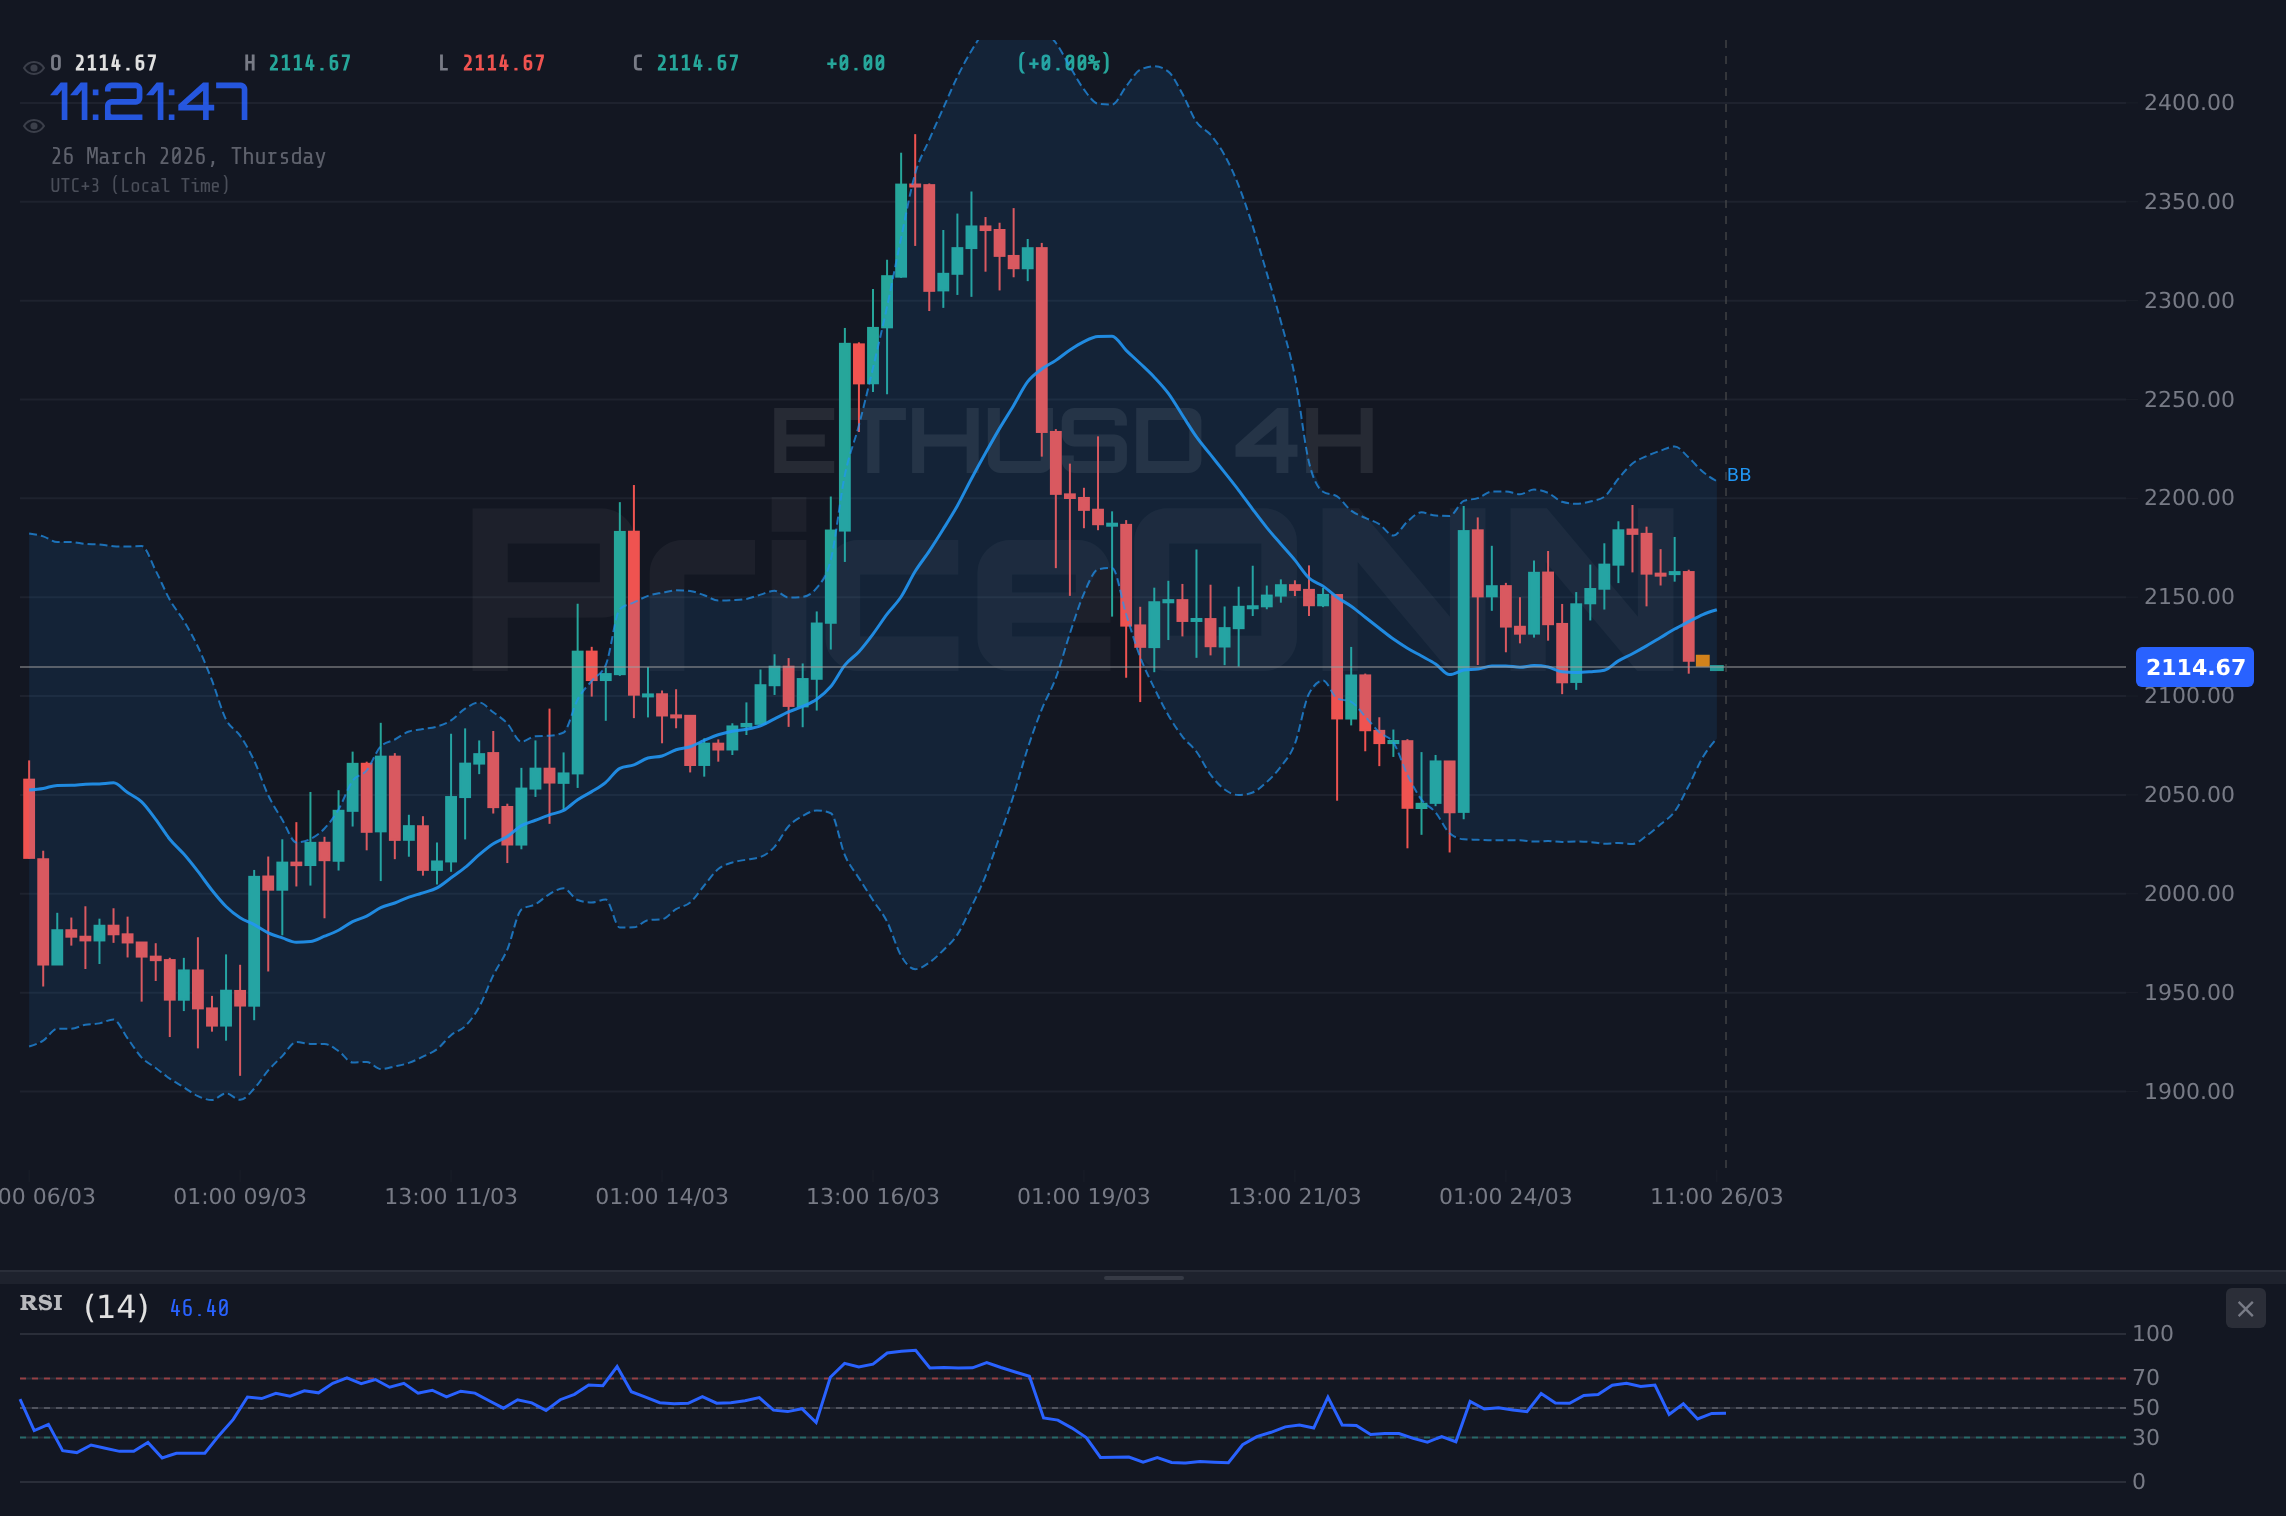Click the second eye icon below the clock
Image resolution: width=2286 pixels, height=1516 pixels.
point(32,125)
